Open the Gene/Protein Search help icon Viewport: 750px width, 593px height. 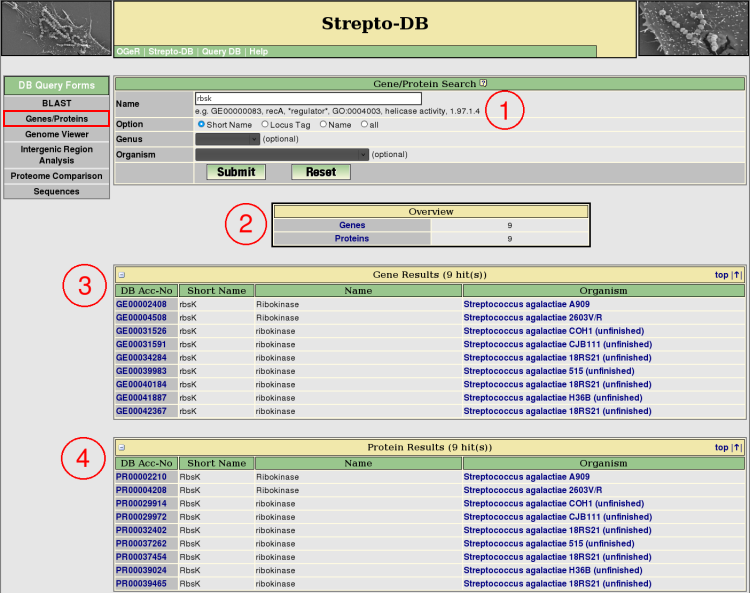[483, 84]
